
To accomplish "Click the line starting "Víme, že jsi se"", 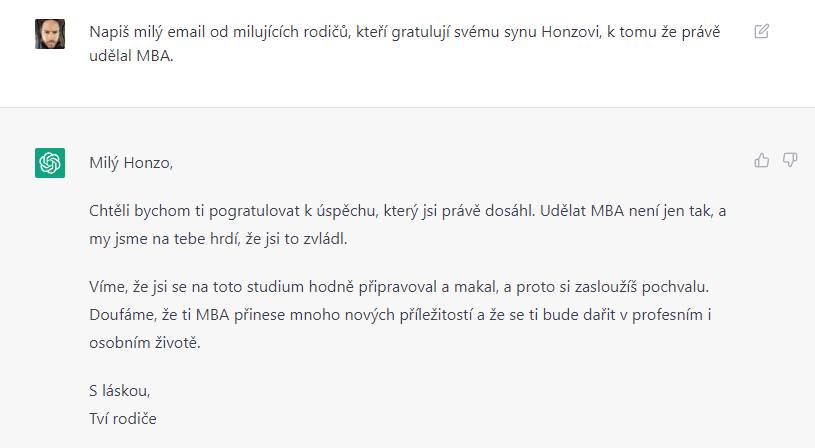I will pos(411,288).
